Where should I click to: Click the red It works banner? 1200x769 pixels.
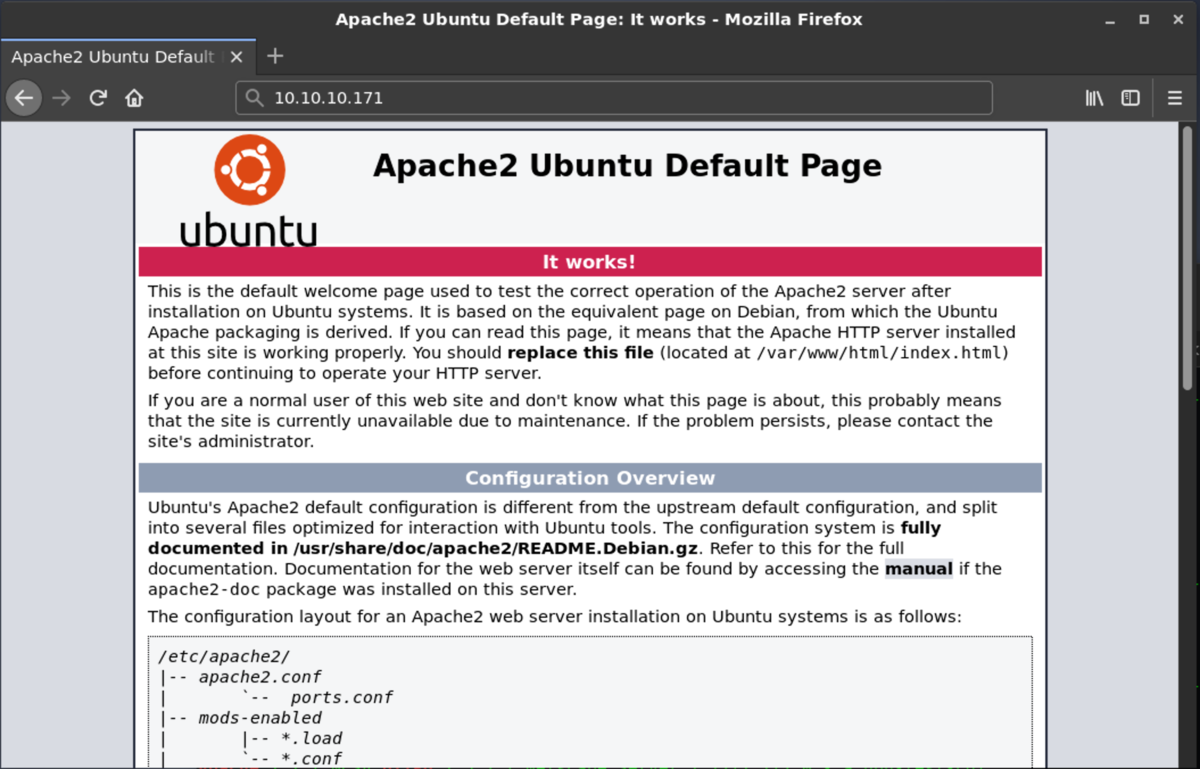pos(589,261)
